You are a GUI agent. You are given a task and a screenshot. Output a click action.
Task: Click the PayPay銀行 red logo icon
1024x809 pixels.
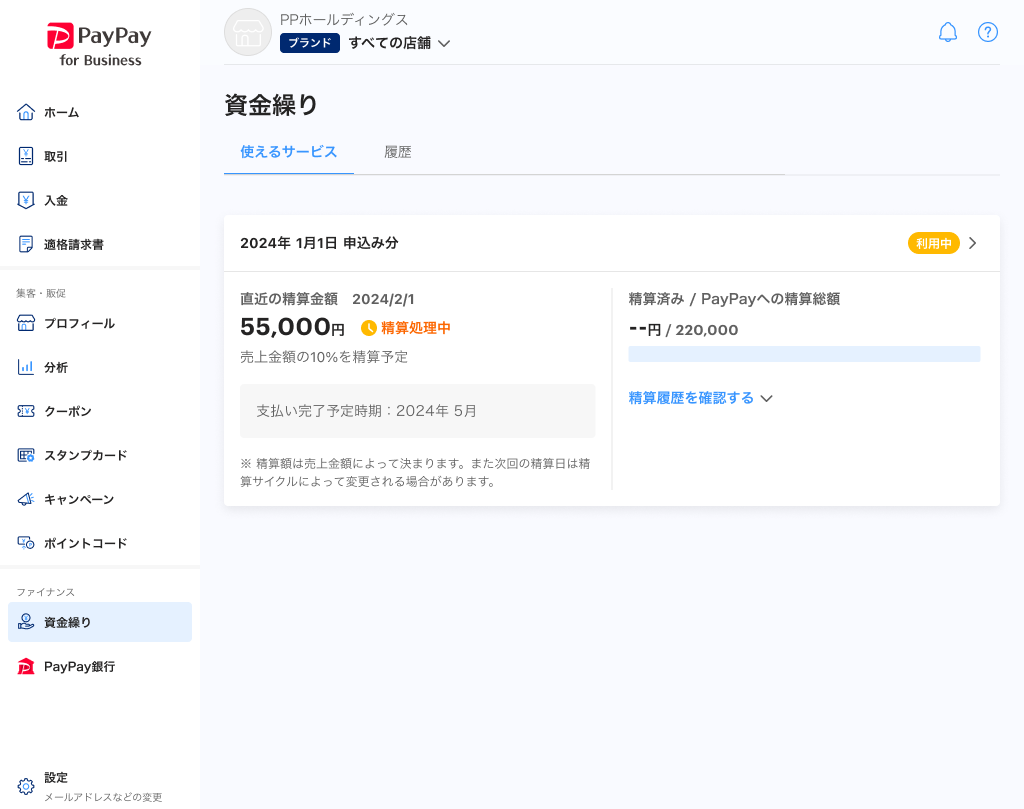(25, 666)
